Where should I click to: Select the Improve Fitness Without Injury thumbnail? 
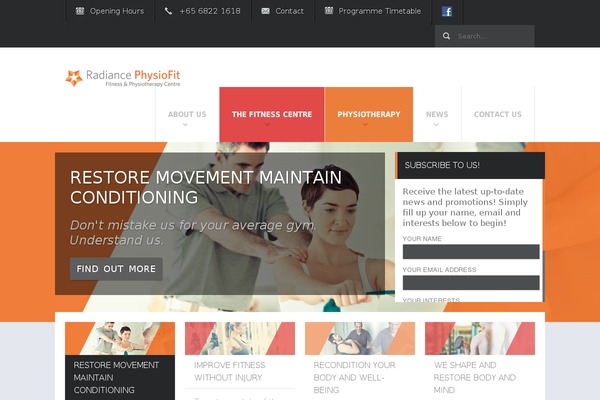click(240, 338)
